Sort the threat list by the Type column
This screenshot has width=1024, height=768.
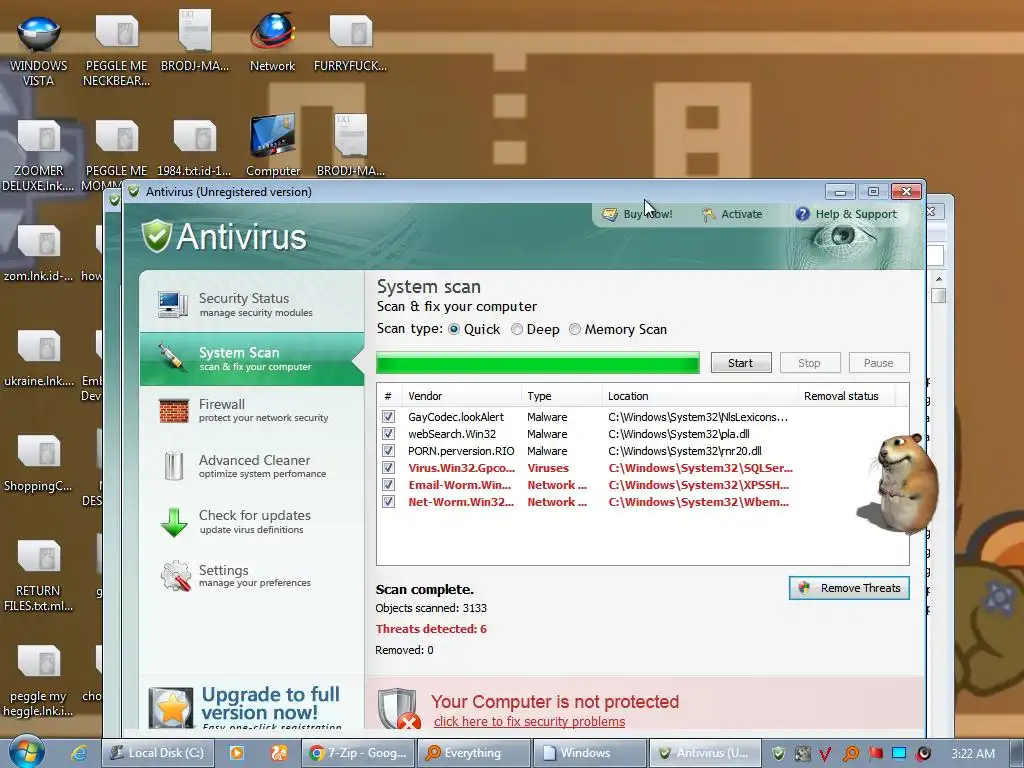point(562,396)
